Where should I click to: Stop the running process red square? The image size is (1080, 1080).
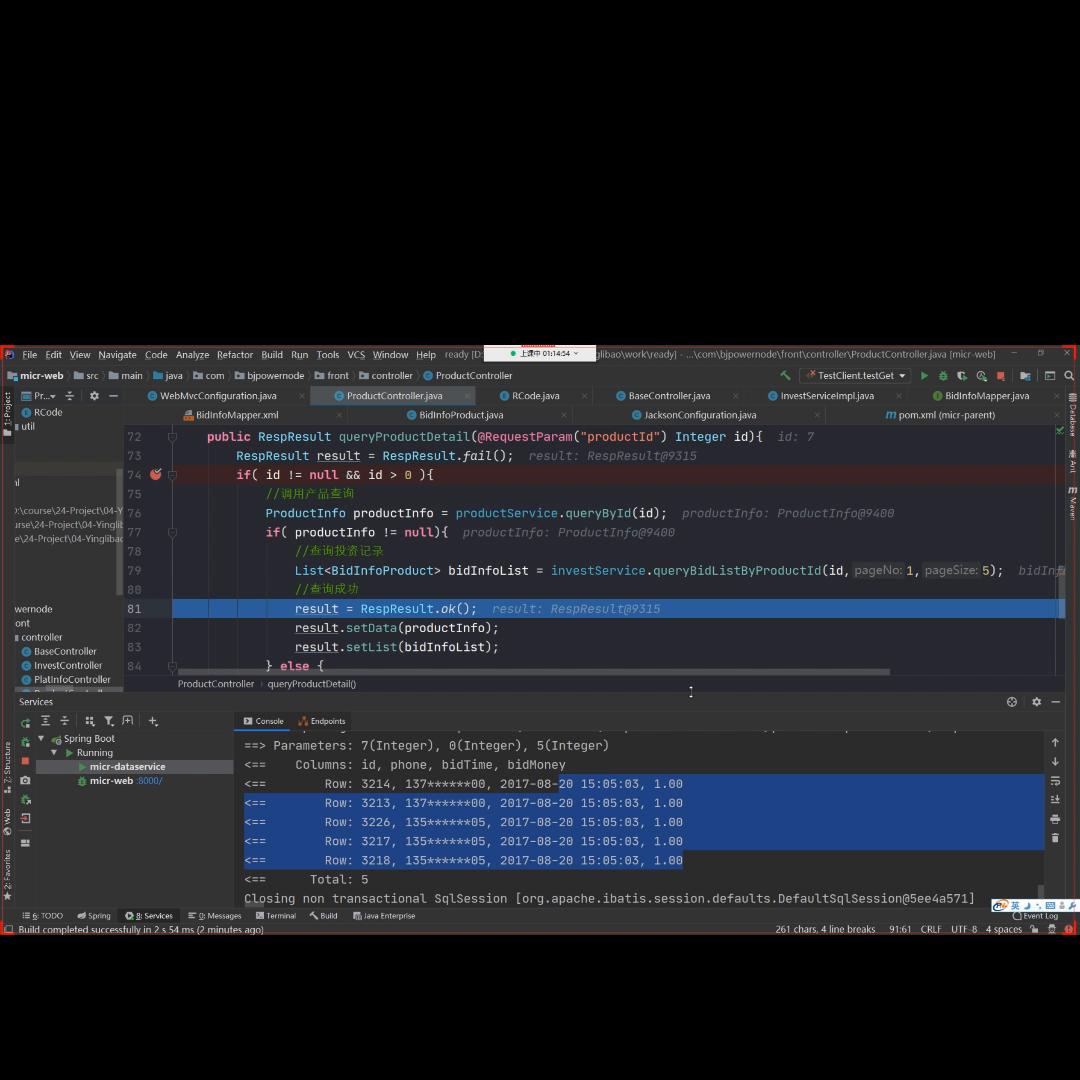(1001, 375)
